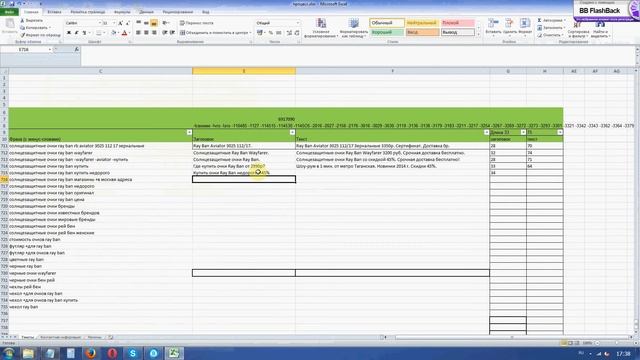Click the increase indent icon

click(x=172, y=33)
